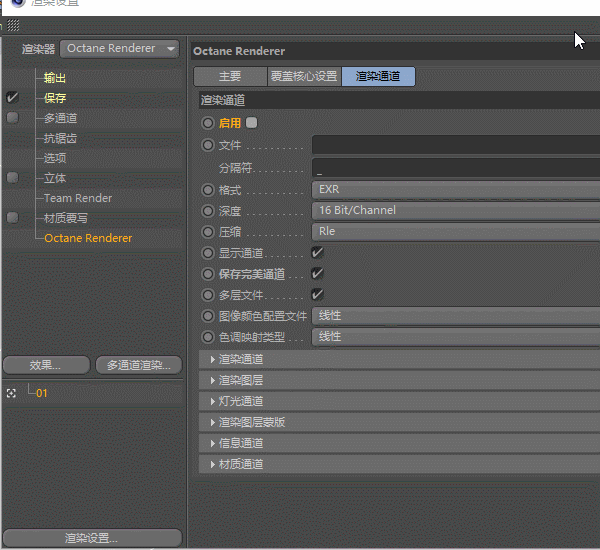
Task: Click the 压缩 keyframe circle
Action: (x=208, y=232)
